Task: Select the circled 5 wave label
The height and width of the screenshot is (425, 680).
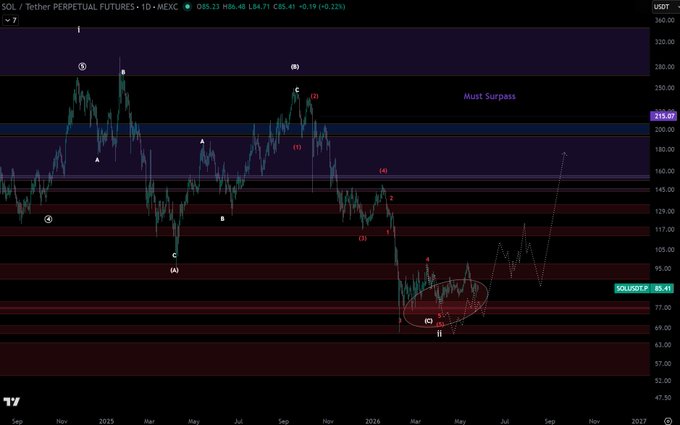Action: pyautogui.click(x=82, y=66)
